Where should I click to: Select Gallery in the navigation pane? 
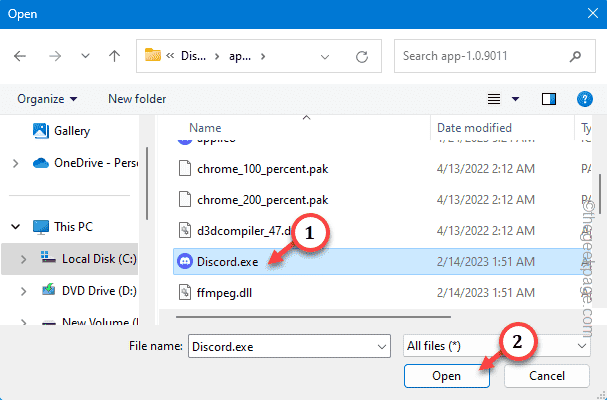(72, 131)
